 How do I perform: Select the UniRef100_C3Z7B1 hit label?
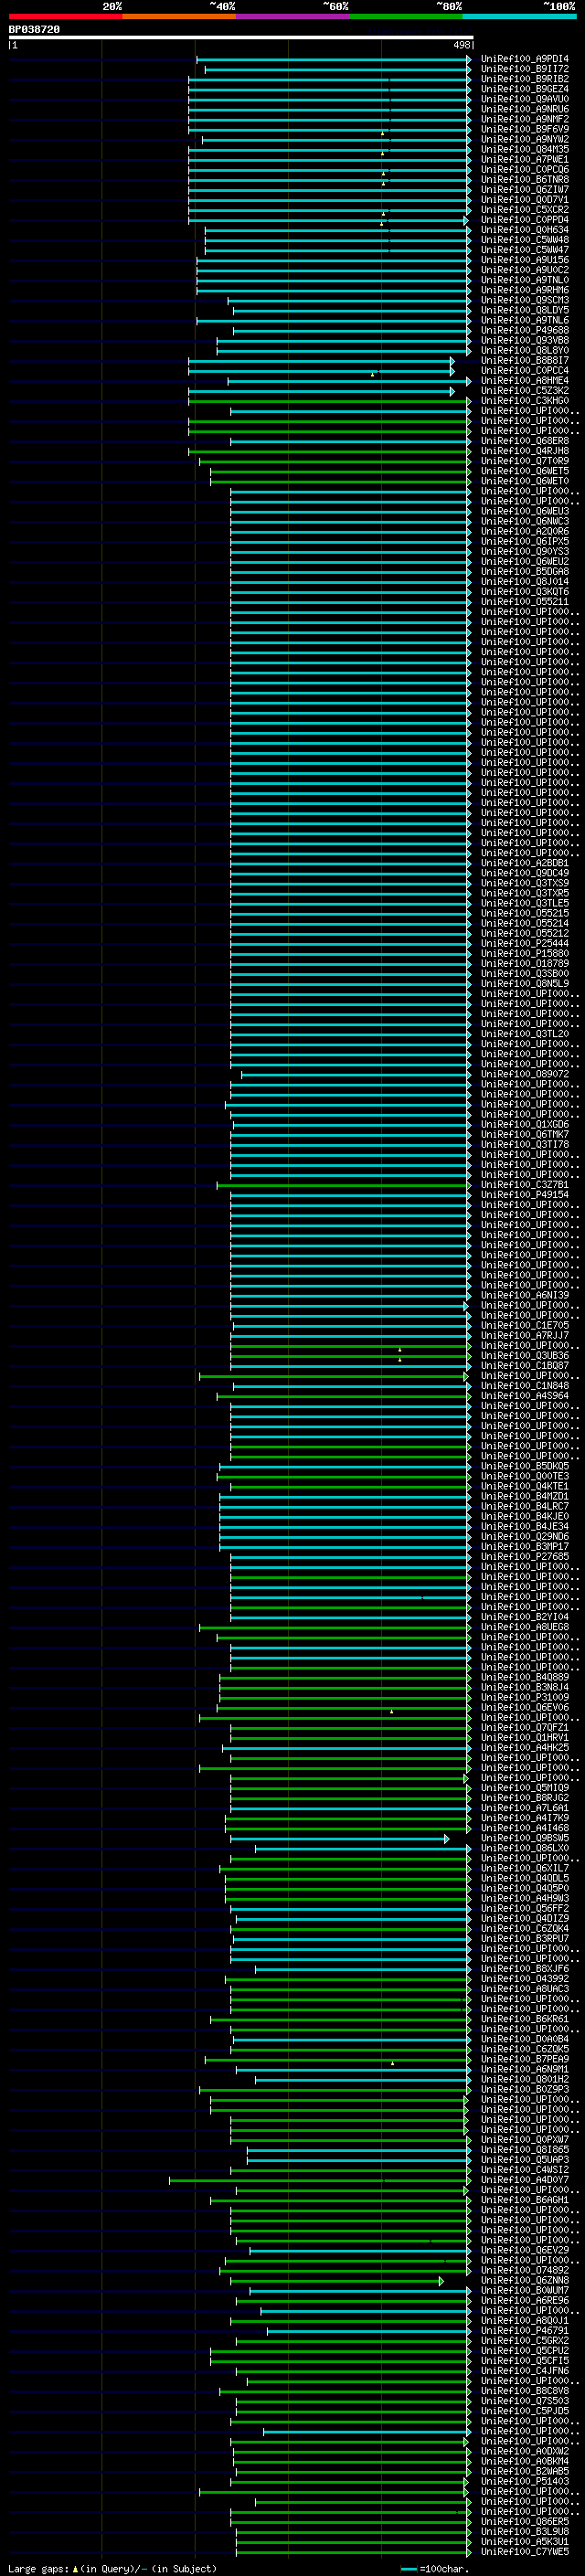pos(524,1185)
